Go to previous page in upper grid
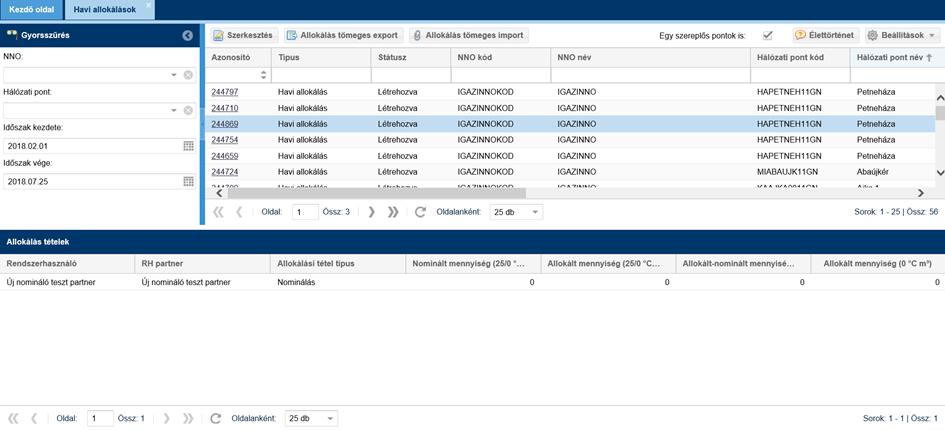945x431 pixels. pyautogui.click(x=239, y=212)
